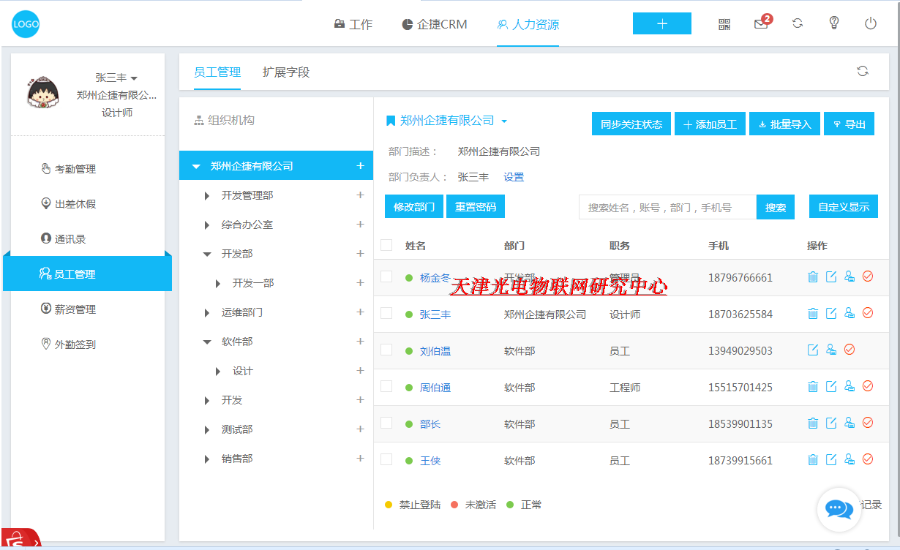Check the box for employee 刘伯温
Viewport: 900px width, 550px height.
(x=386, y=350)
